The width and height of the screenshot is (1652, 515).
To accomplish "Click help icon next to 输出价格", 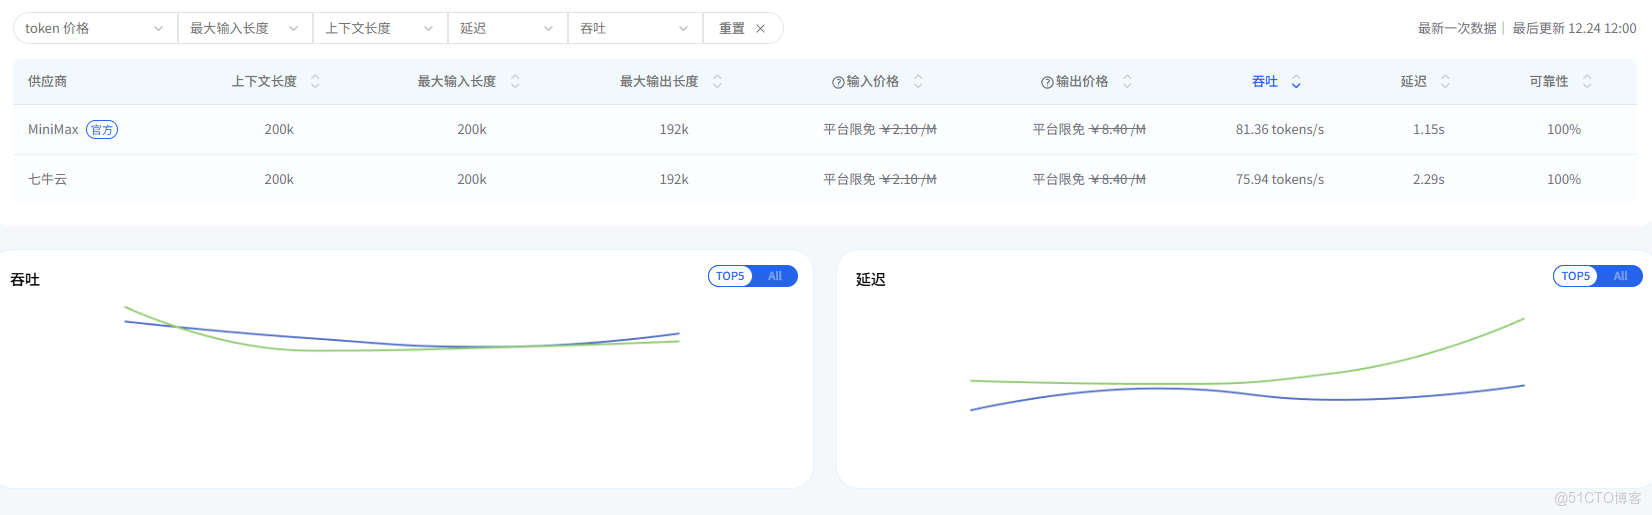I will pos(1047,82).
